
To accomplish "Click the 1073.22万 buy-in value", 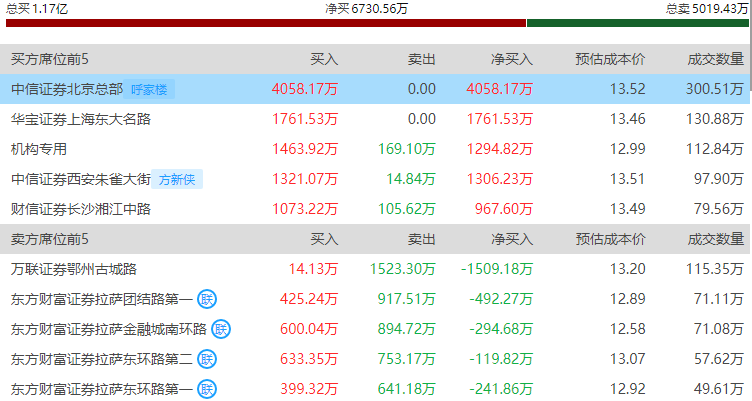I will [x=305, y=209].
